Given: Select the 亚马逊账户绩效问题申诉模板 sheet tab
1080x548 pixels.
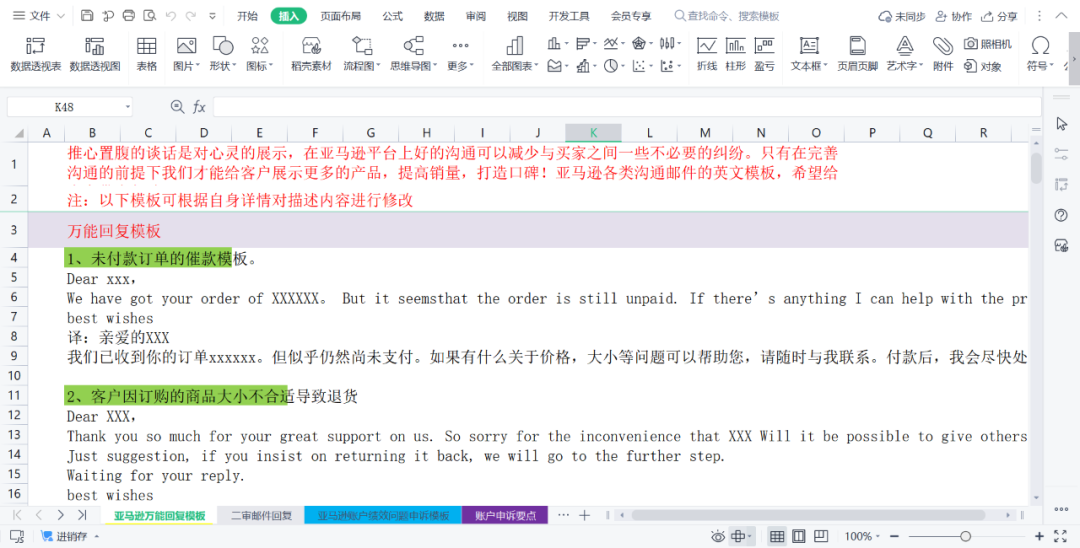Looking at the screenshot, I should [x=383, y=515].
